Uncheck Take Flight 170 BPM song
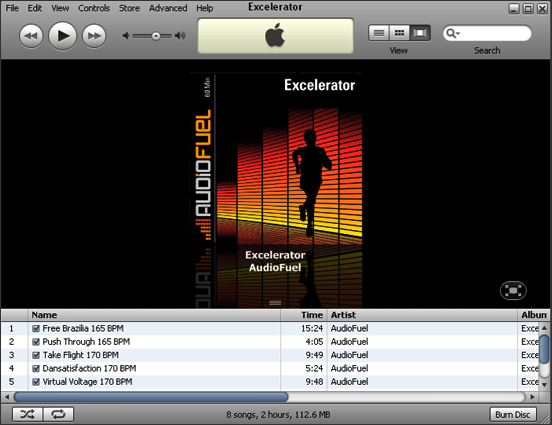 tap(36, 355)
